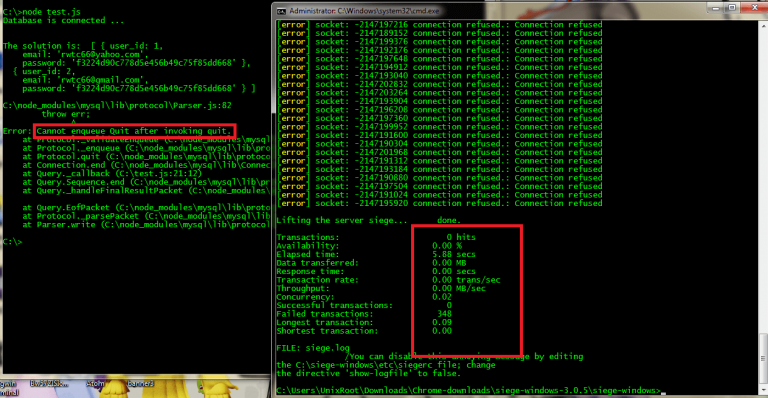Screen dimensions: 768x398
Task: Click the siege console scrollbar thumb
Action: coord(763,357)
